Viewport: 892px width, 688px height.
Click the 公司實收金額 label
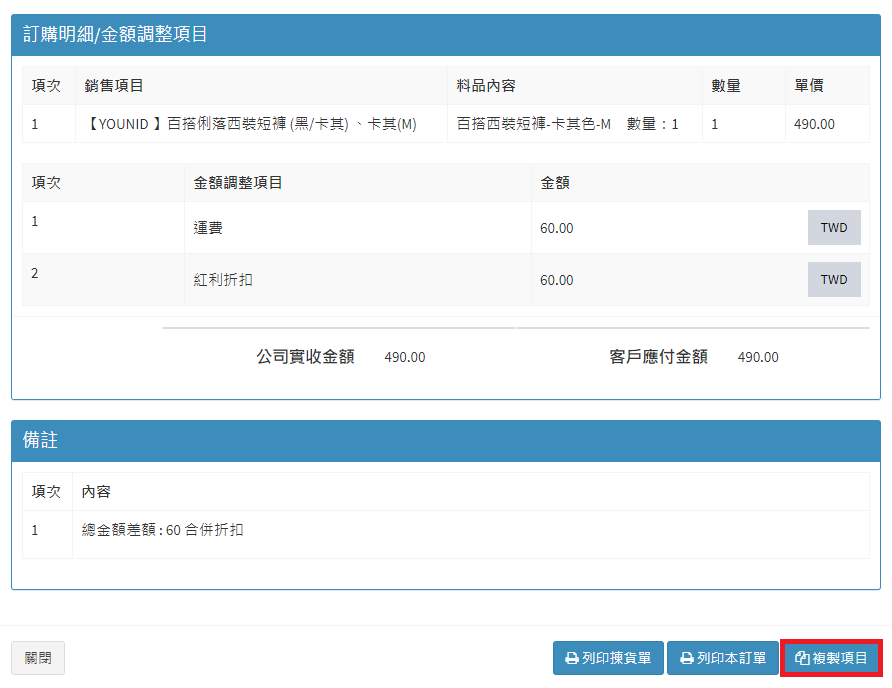tap(305, 357)
